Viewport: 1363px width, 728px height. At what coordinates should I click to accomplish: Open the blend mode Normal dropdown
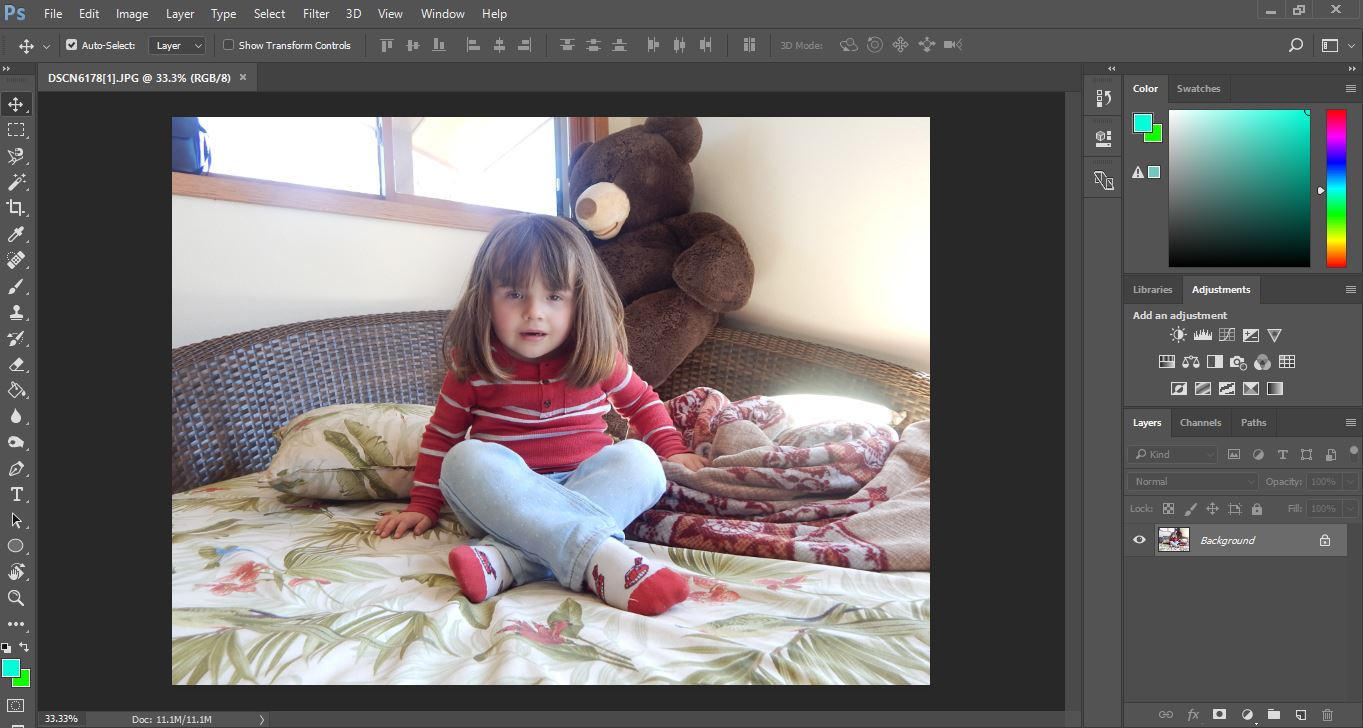1193,481
